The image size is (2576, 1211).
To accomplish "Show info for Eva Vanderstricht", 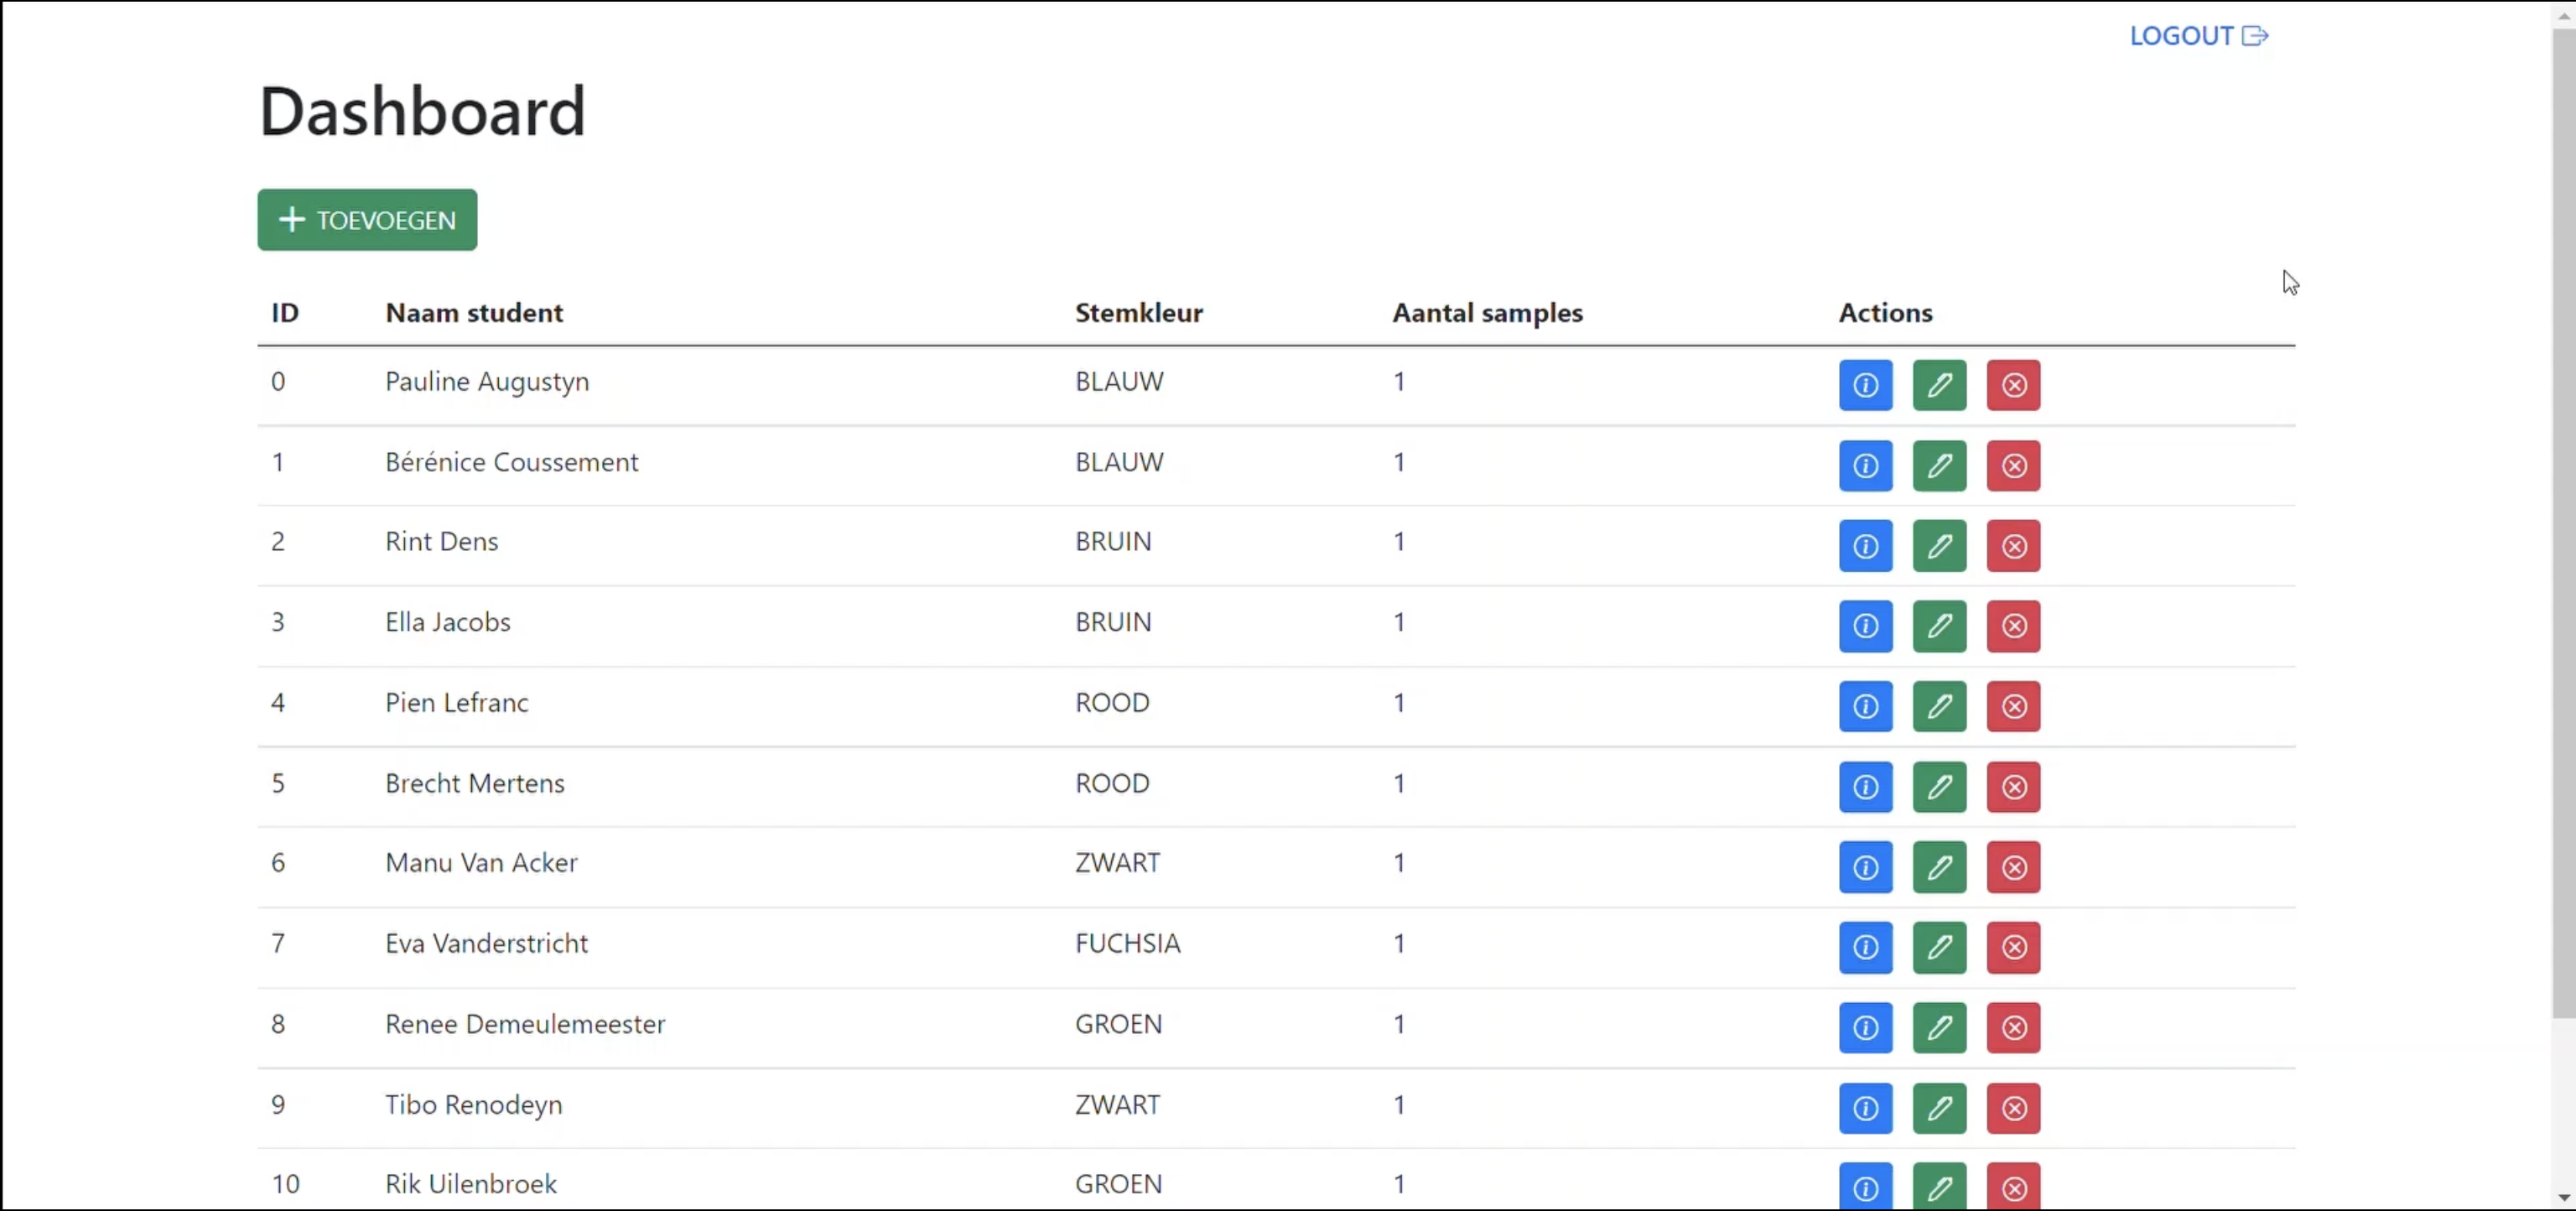I will point(1865,947).
